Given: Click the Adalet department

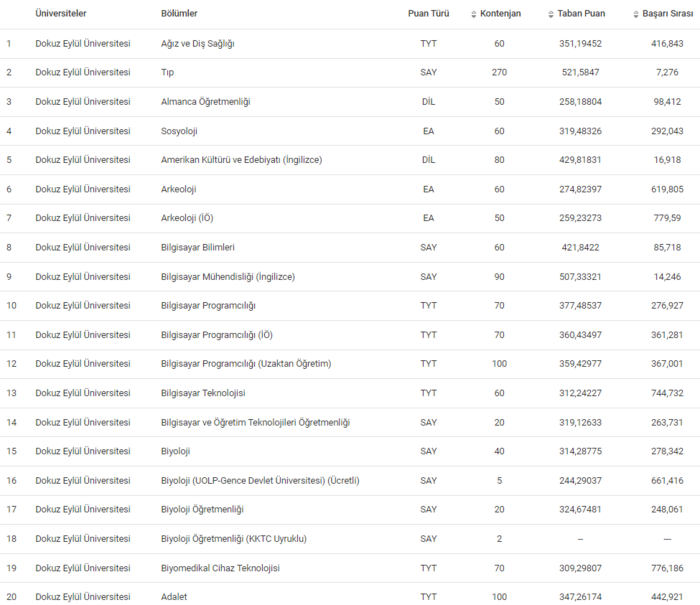Looking at the screenshot, I should tap(174, 597).
